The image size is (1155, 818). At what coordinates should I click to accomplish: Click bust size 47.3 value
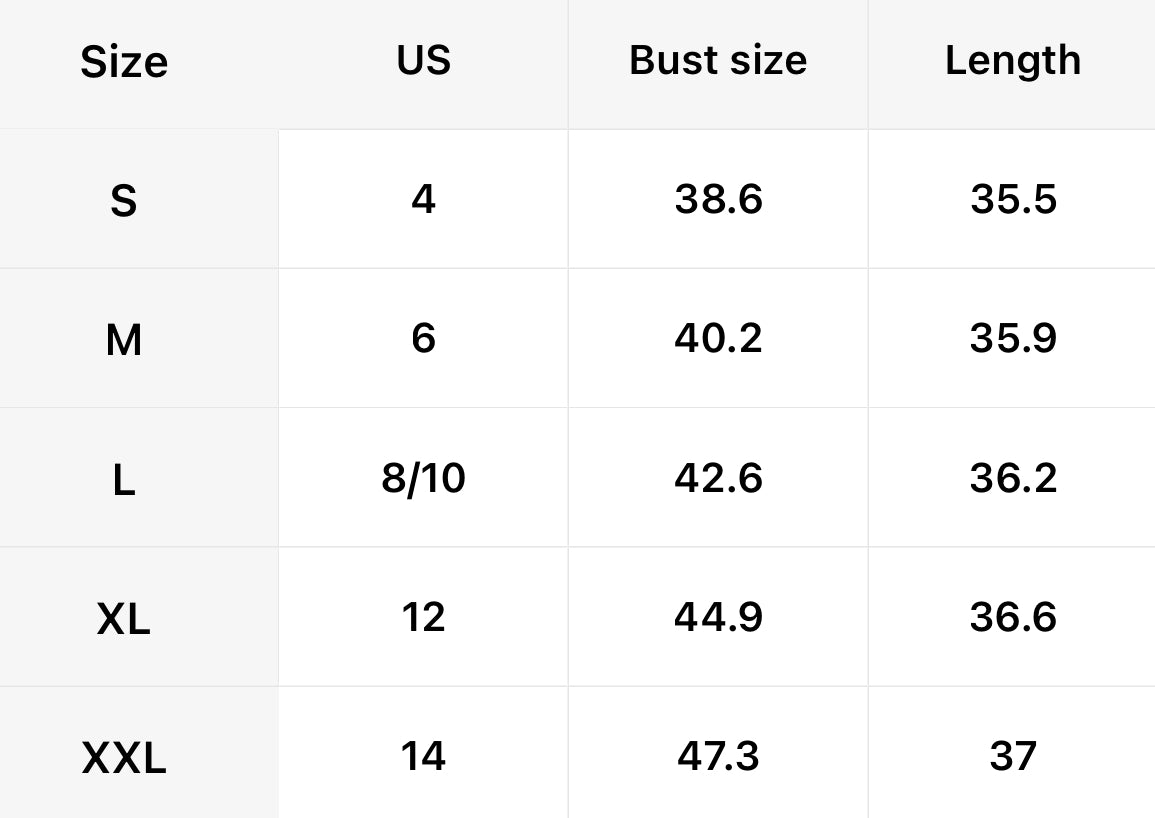click(x=718, y=756)
